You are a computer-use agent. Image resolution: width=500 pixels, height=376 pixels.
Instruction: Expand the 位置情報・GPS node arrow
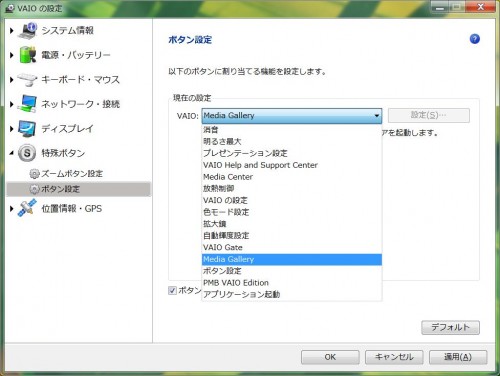(x=12, y=209)
